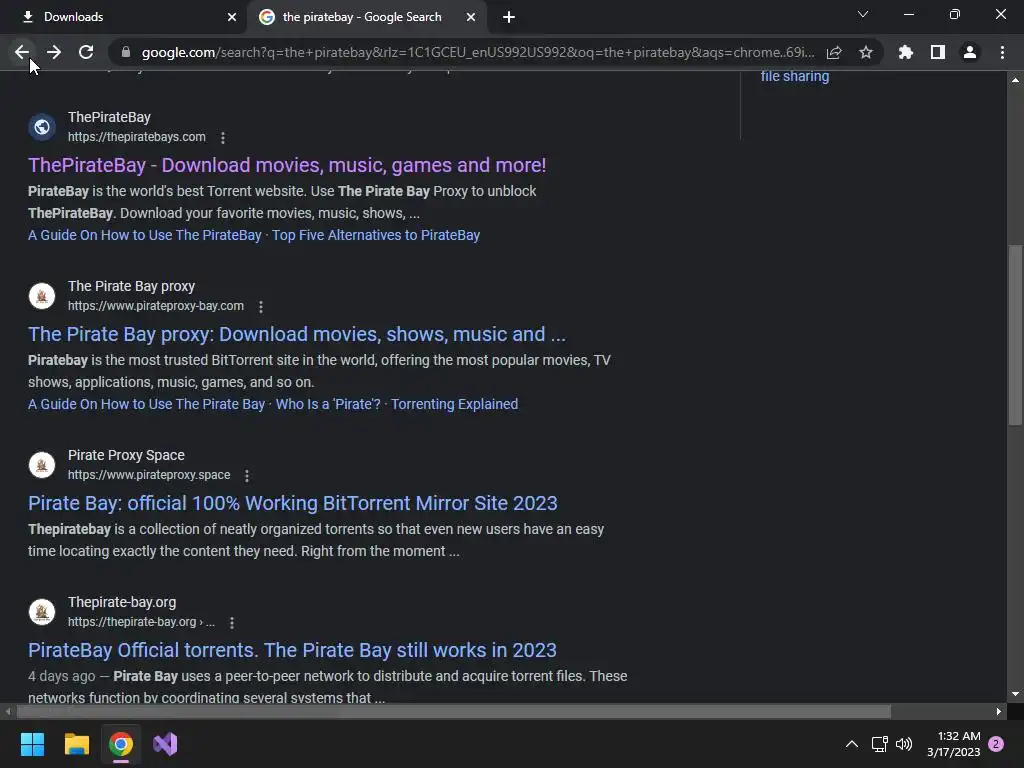The width and height of the screenshot is (1024, 768).
Task: Click Thepirate-bay.org favicon
Action: (42, 612)
